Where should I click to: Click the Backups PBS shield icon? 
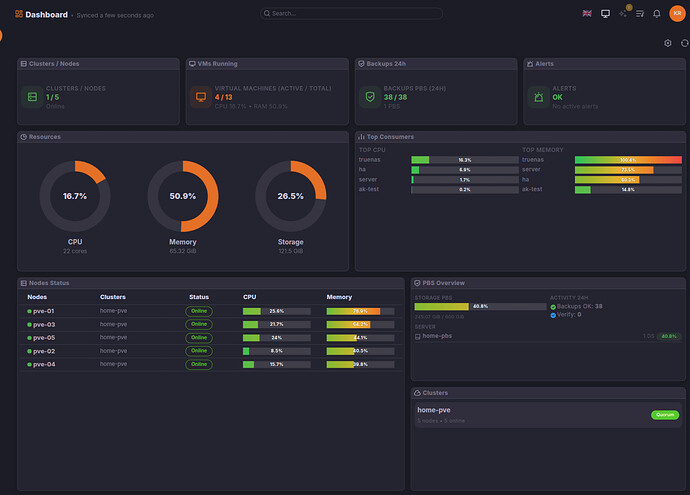click(x=369, y=97)
